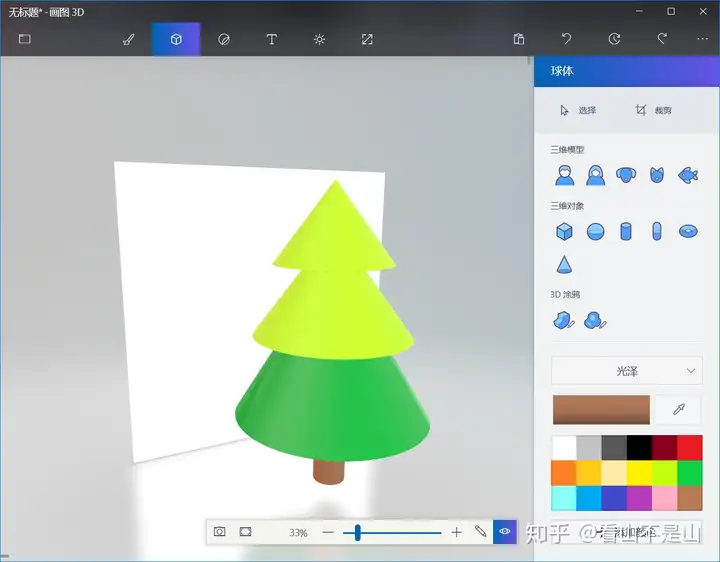
Task: Insert the fish 3D model
Action: 688,175
